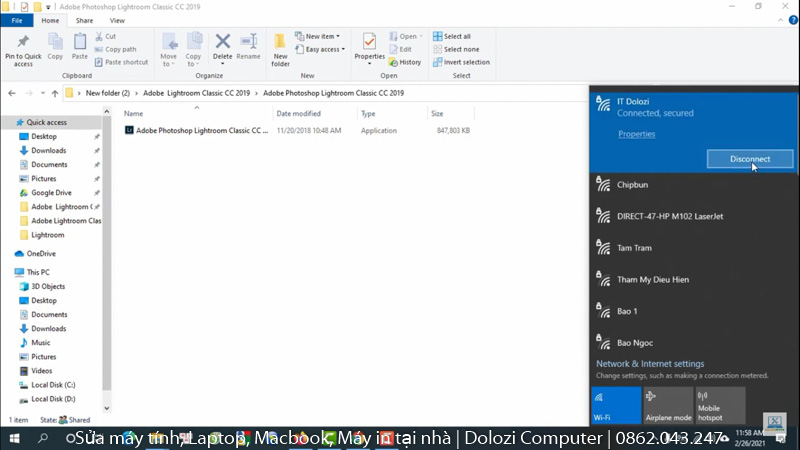Disconnect from IT Dolozi network
800x450 pixels.
(x=749, y=158)
